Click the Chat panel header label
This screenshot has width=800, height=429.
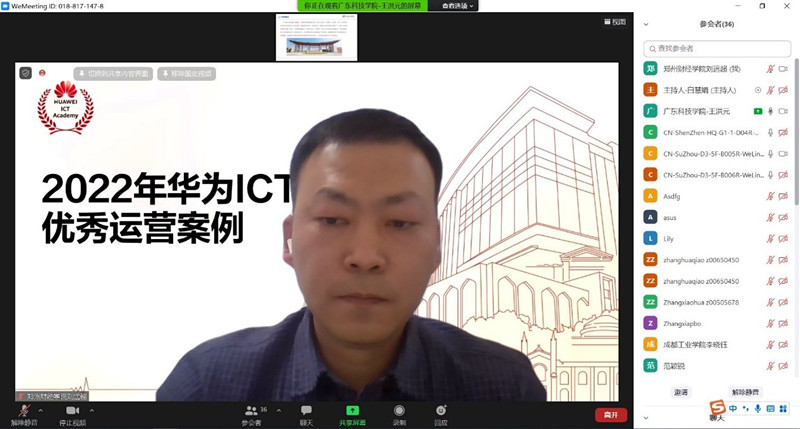716,418
